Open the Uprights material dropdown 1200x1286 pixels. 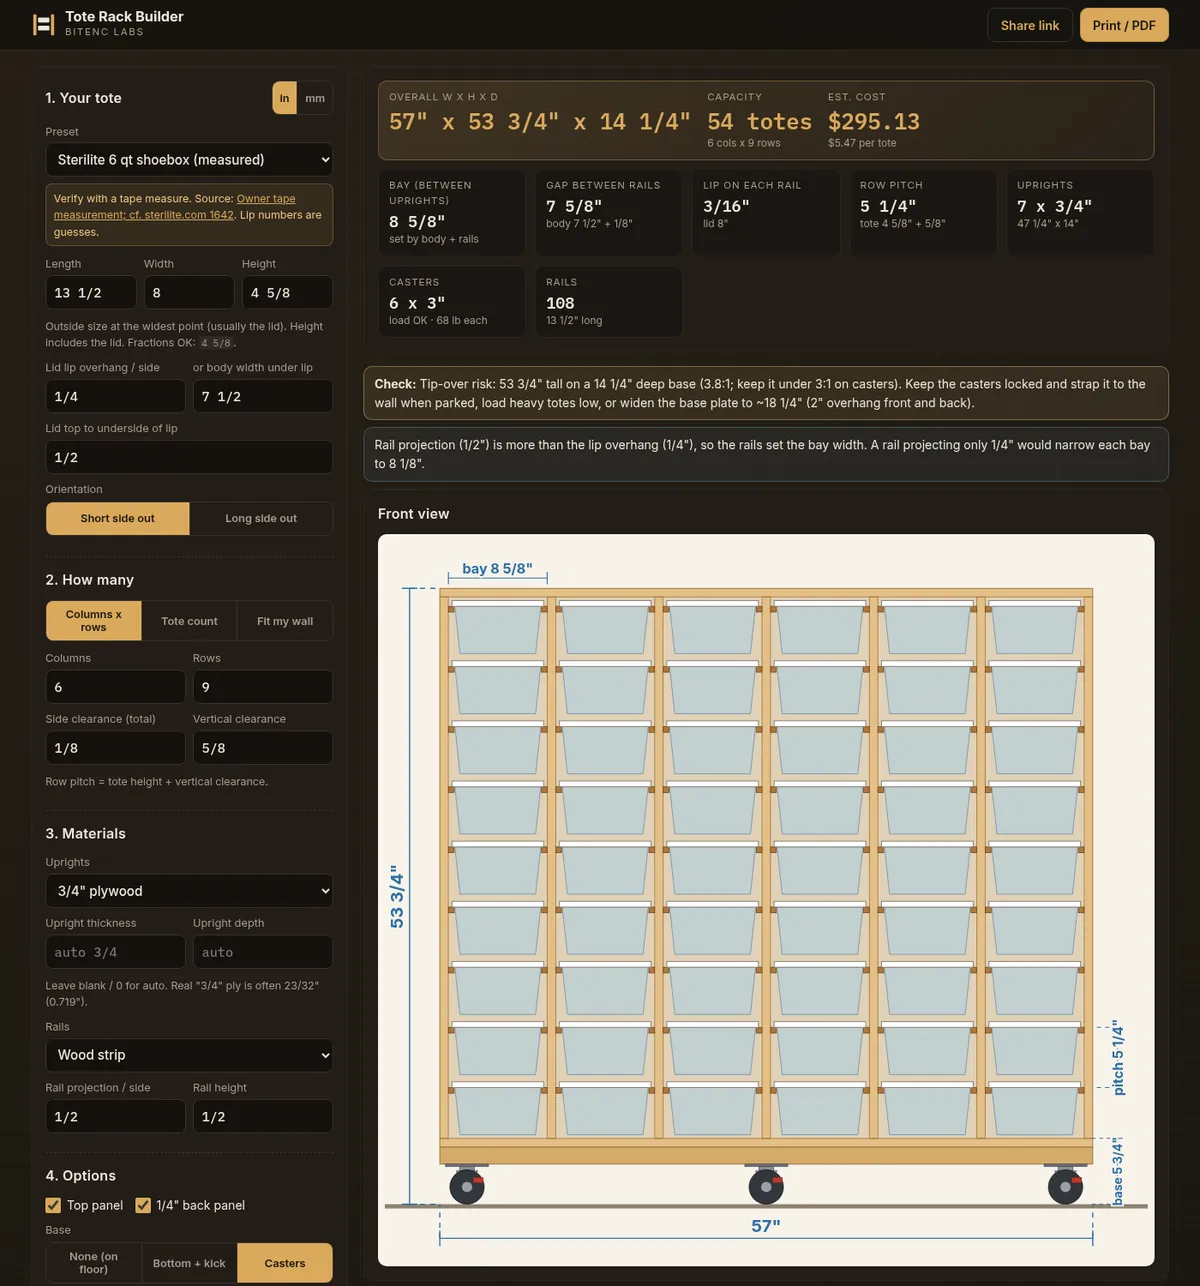[x=189, y=891]
